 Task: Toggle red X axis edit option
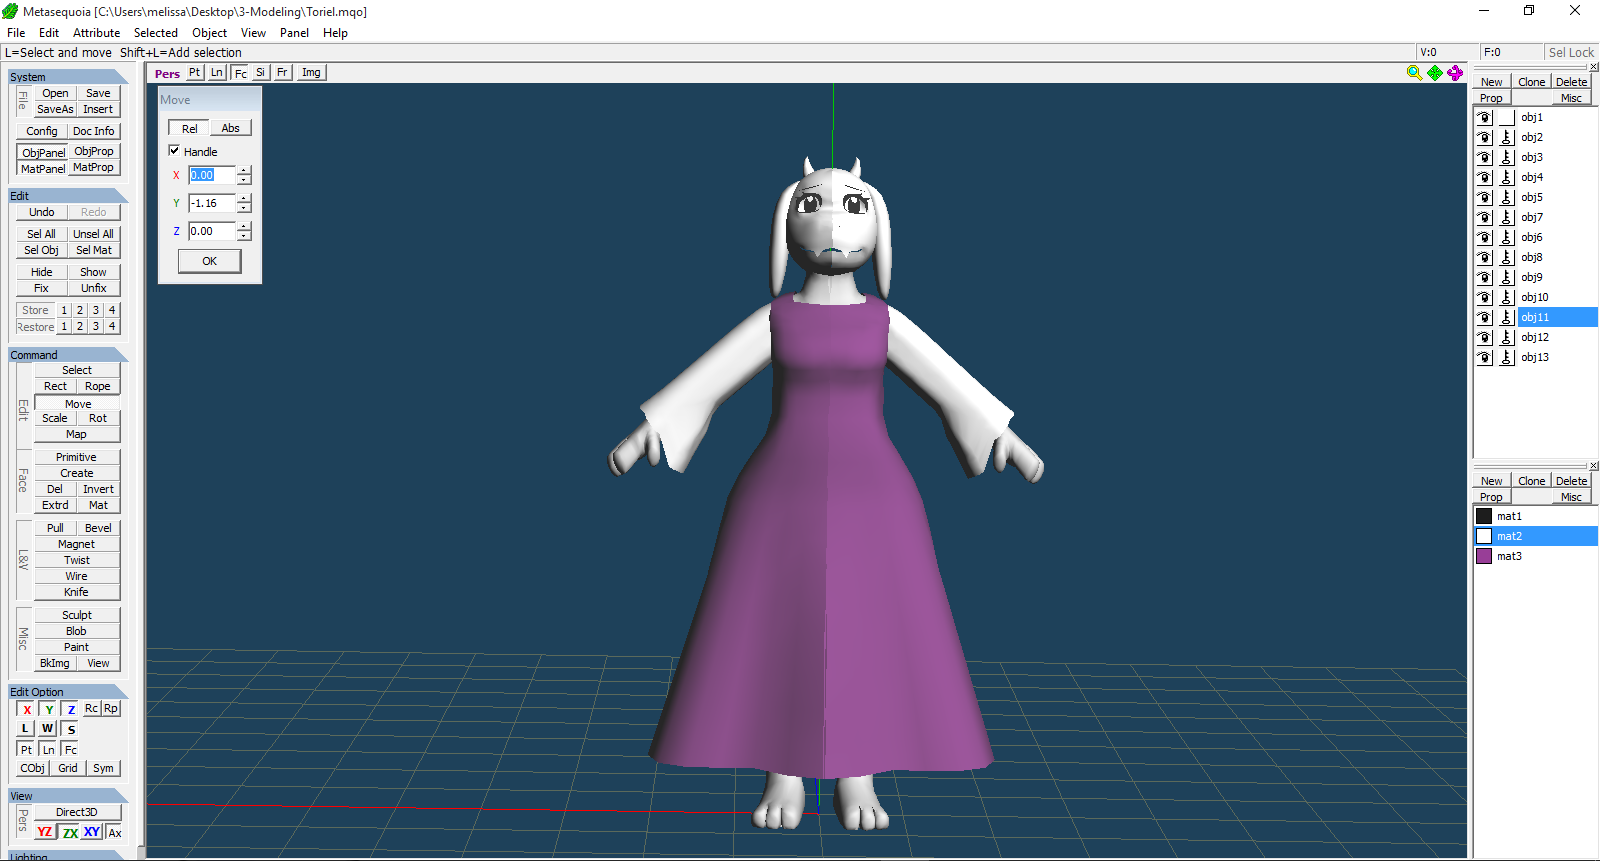point(27,709)
